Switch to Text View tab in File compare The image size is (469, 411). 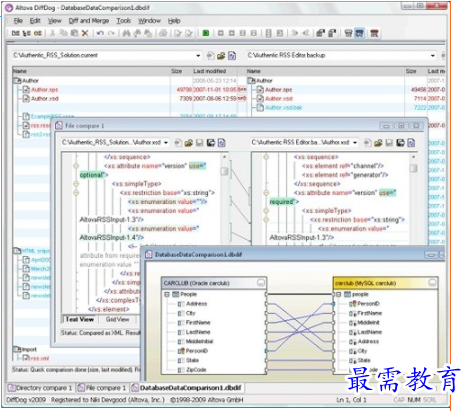[80, 319]
